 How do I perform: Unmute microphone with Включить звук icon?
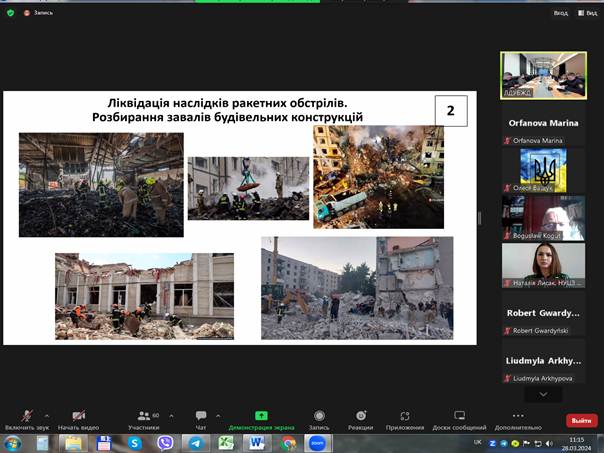[x=26, y=416]
